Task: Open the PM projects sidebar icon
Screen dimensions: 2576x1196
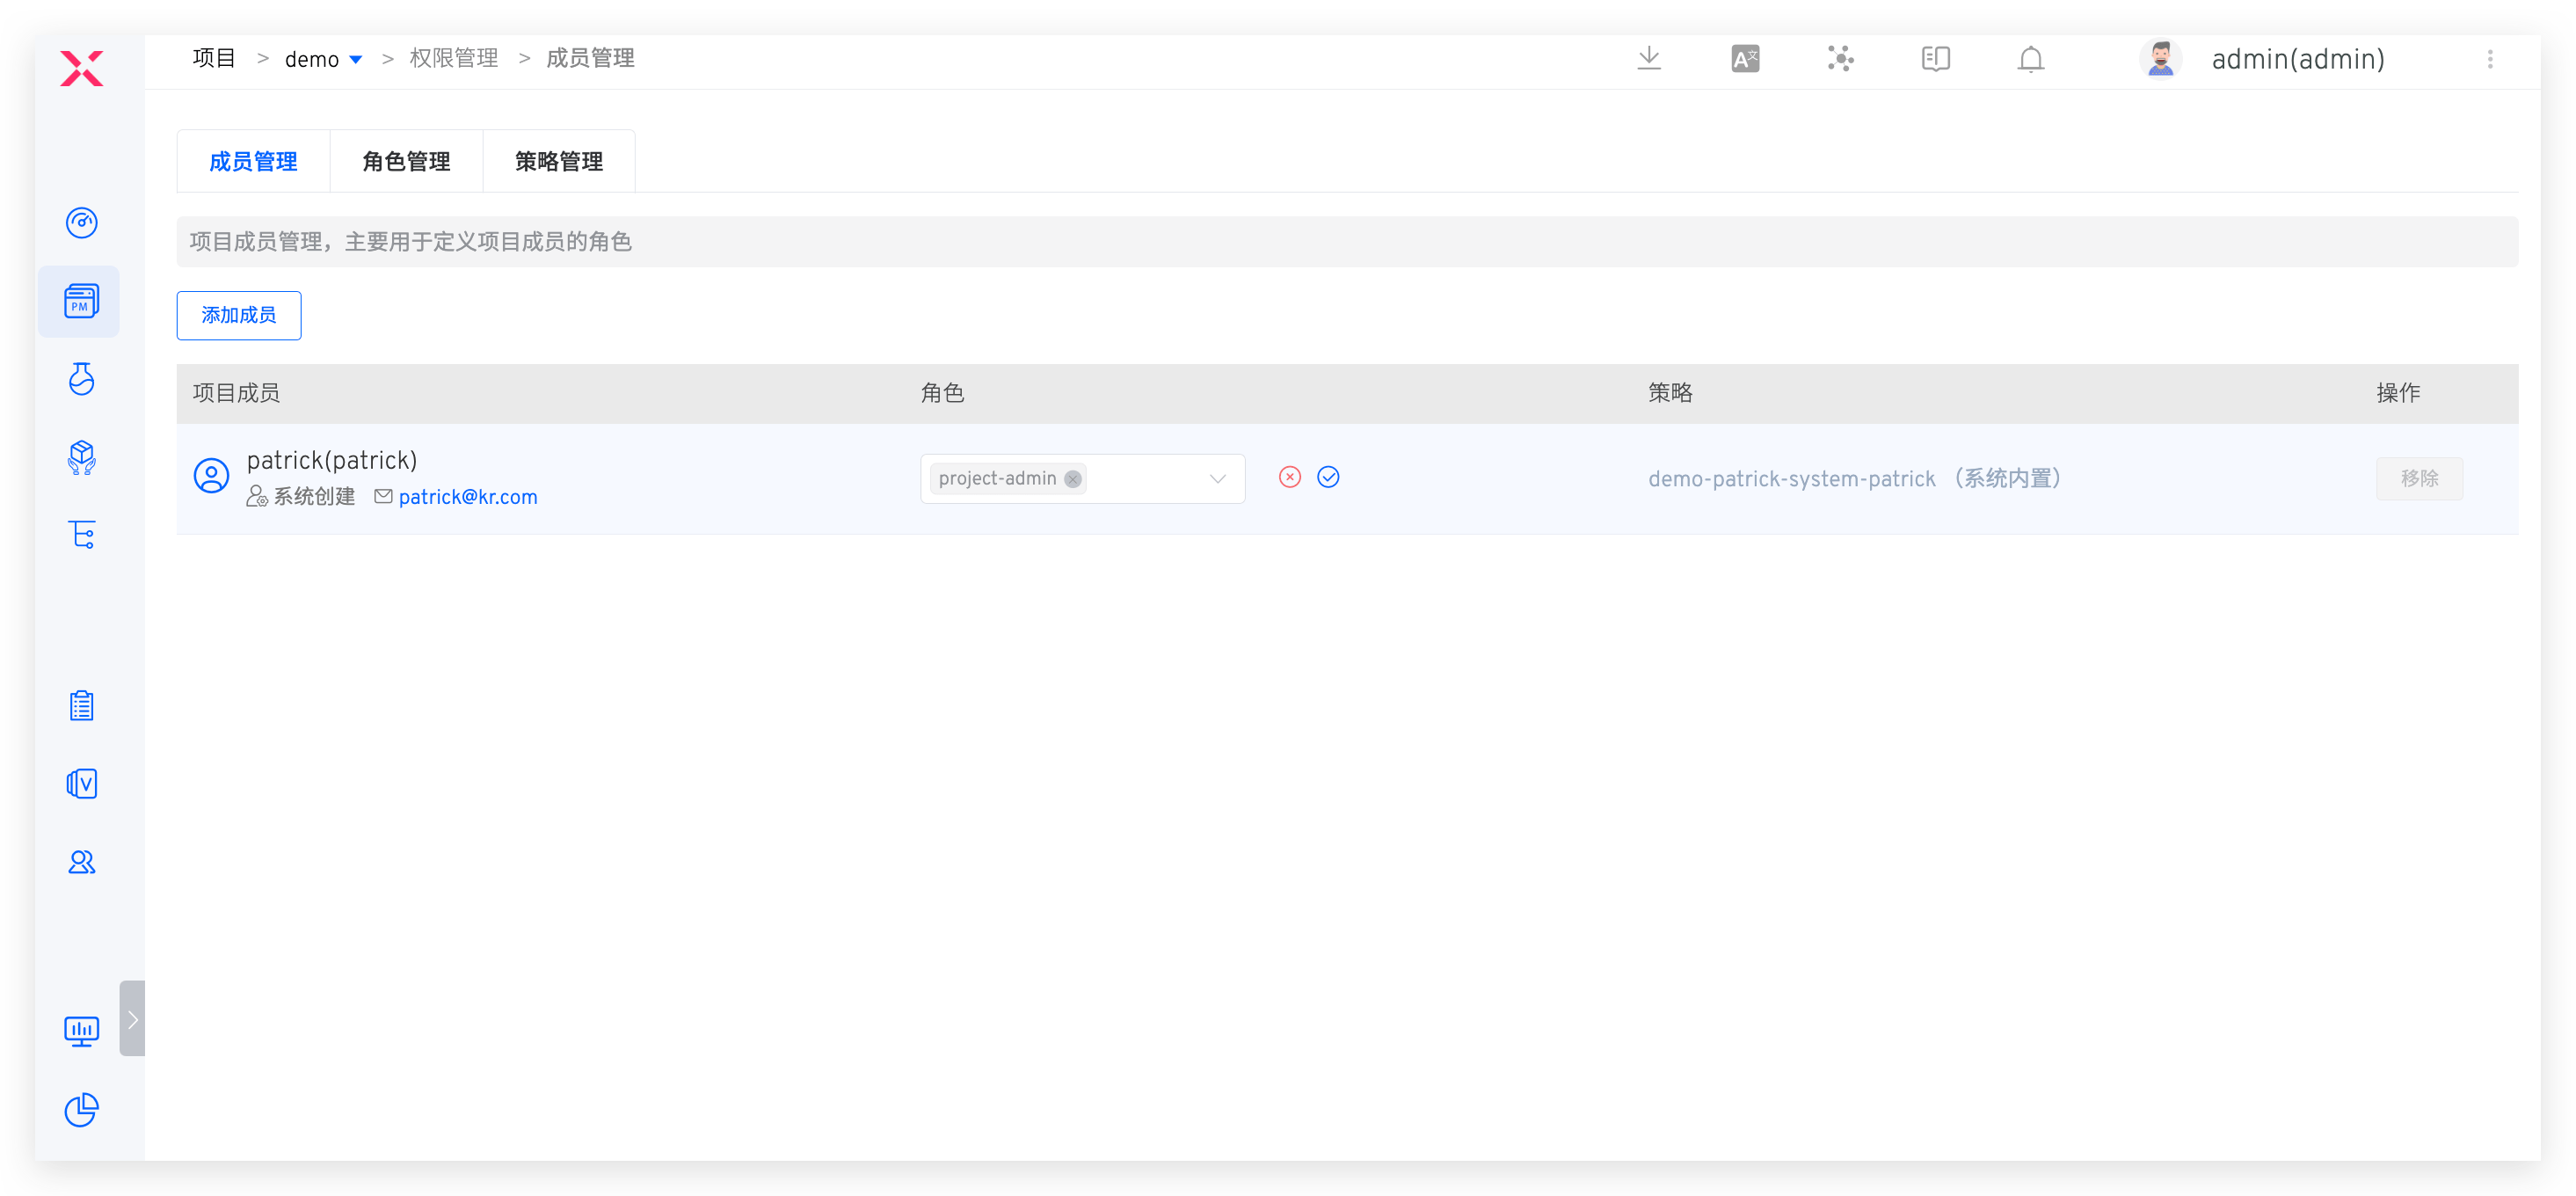Action: (81, 301)
